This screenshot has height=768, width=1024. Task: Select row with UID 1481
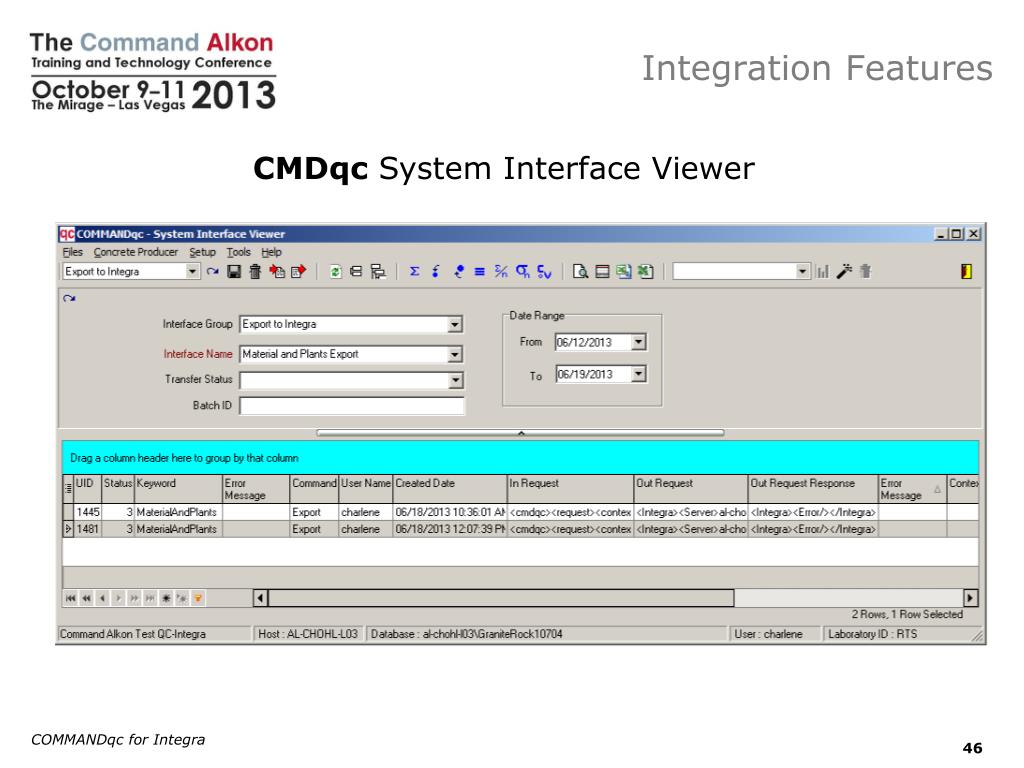click(x=520, y=529)
